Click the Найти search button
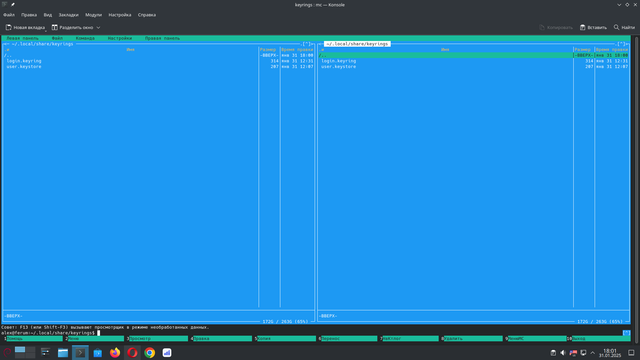The image size is (640, 360). pos(624,27)
